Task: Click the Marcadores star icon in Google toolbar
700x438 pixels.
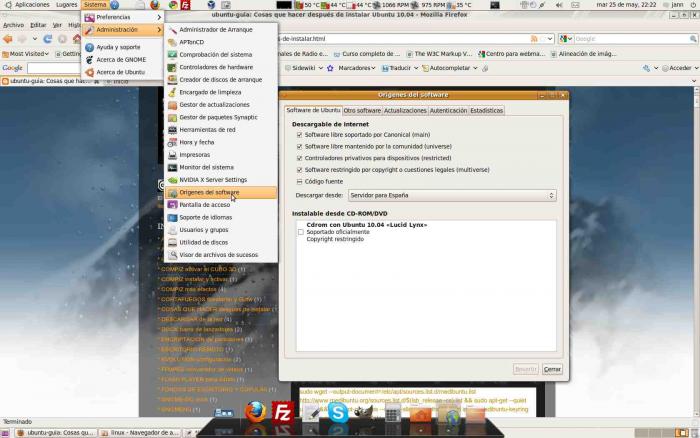Action: click(x=330, y=68)
